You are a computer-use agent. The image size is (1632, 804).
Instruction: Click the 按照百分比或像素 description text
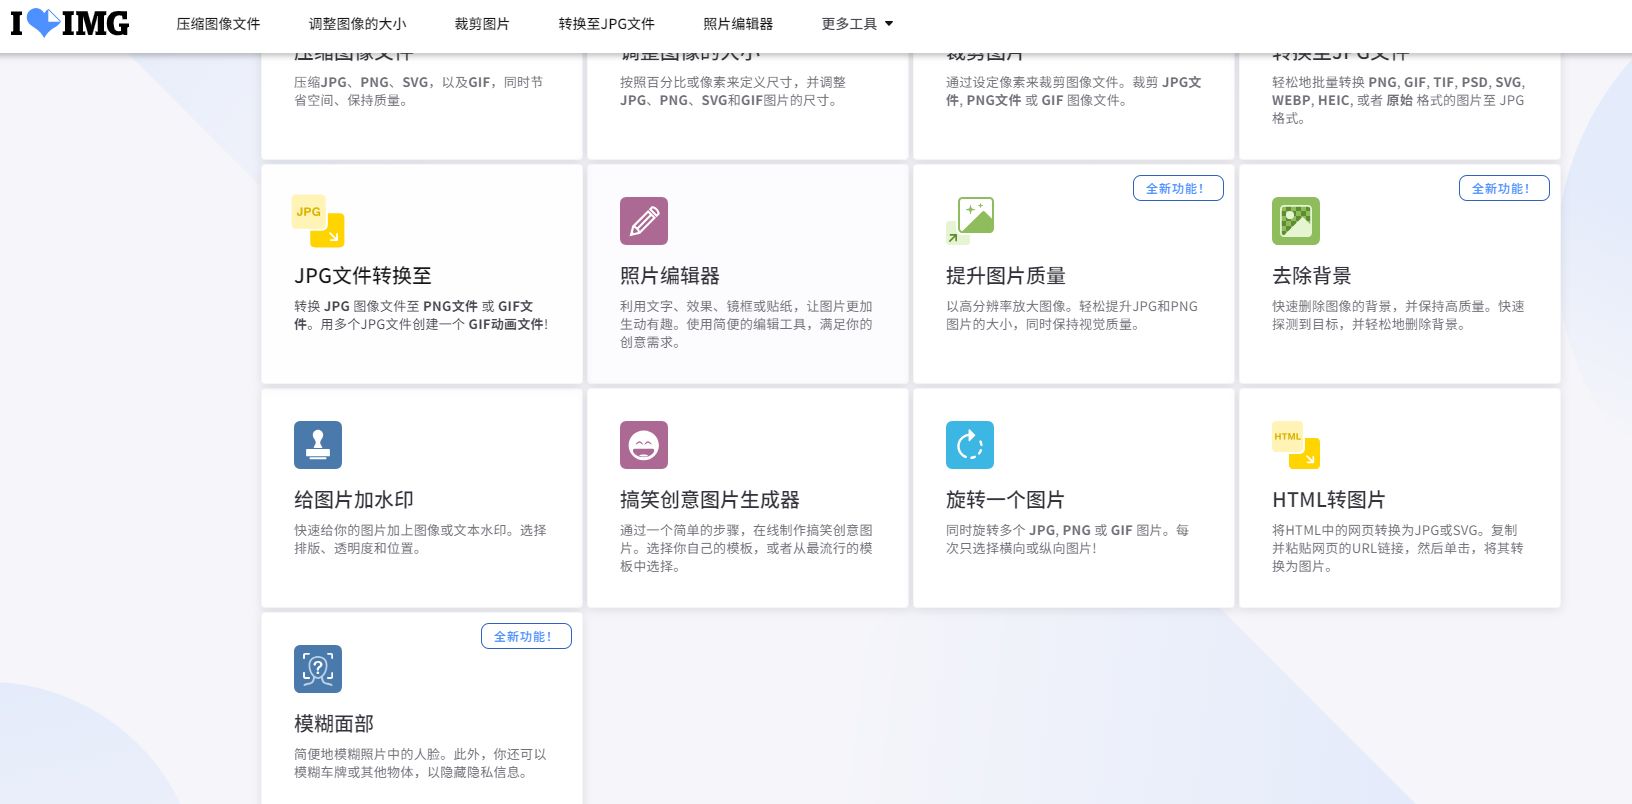click(x=733, y=91)
